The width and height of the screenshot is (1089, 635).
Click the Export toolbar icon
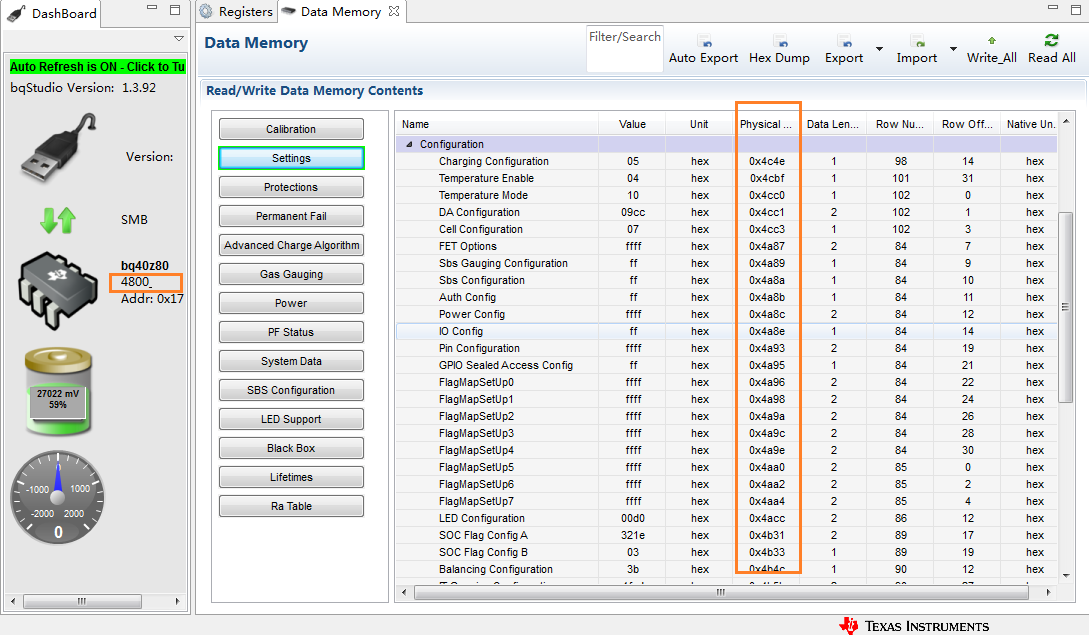tap(844, 41)
